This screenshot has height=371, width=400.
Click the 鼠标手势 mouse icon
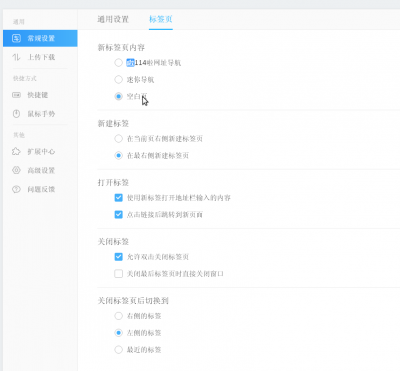pyautogui.click(x=16, y=114)
